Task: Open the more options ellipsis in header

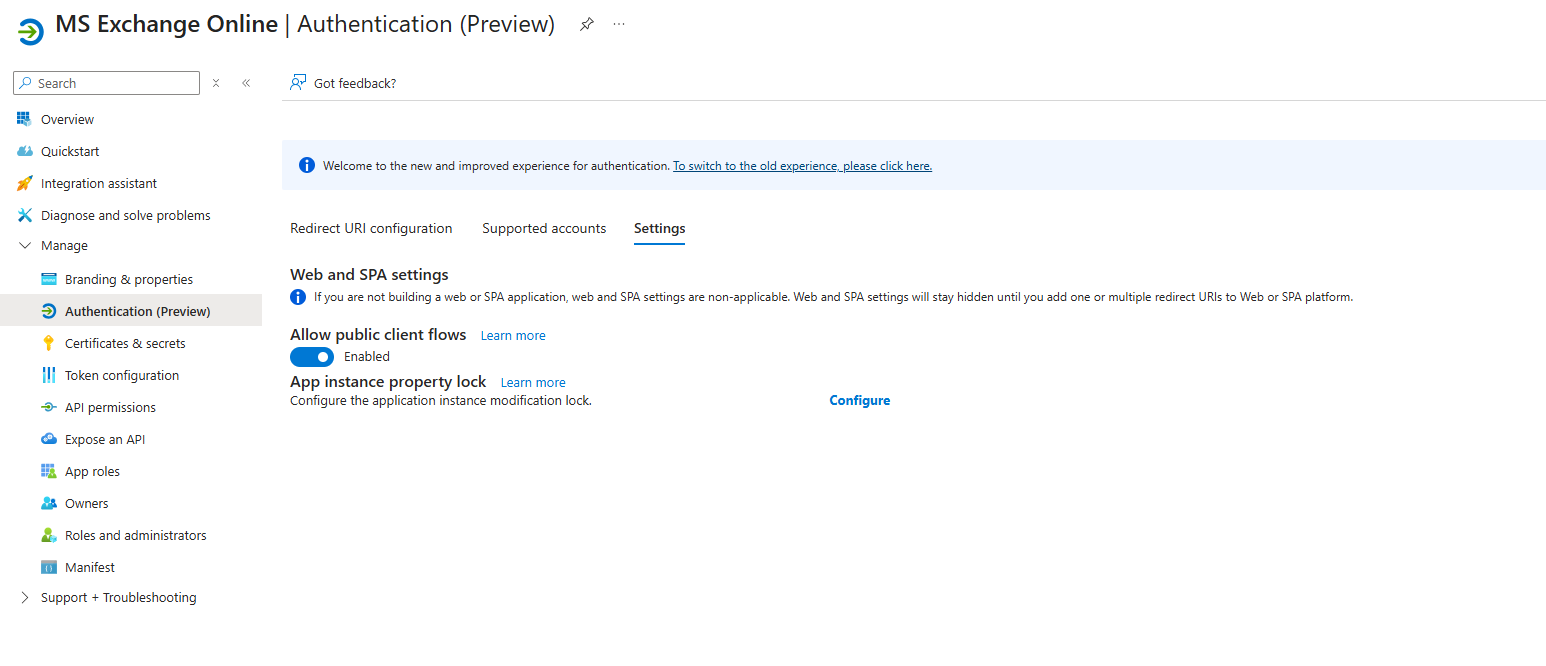Action: click(x=619, y=24)
